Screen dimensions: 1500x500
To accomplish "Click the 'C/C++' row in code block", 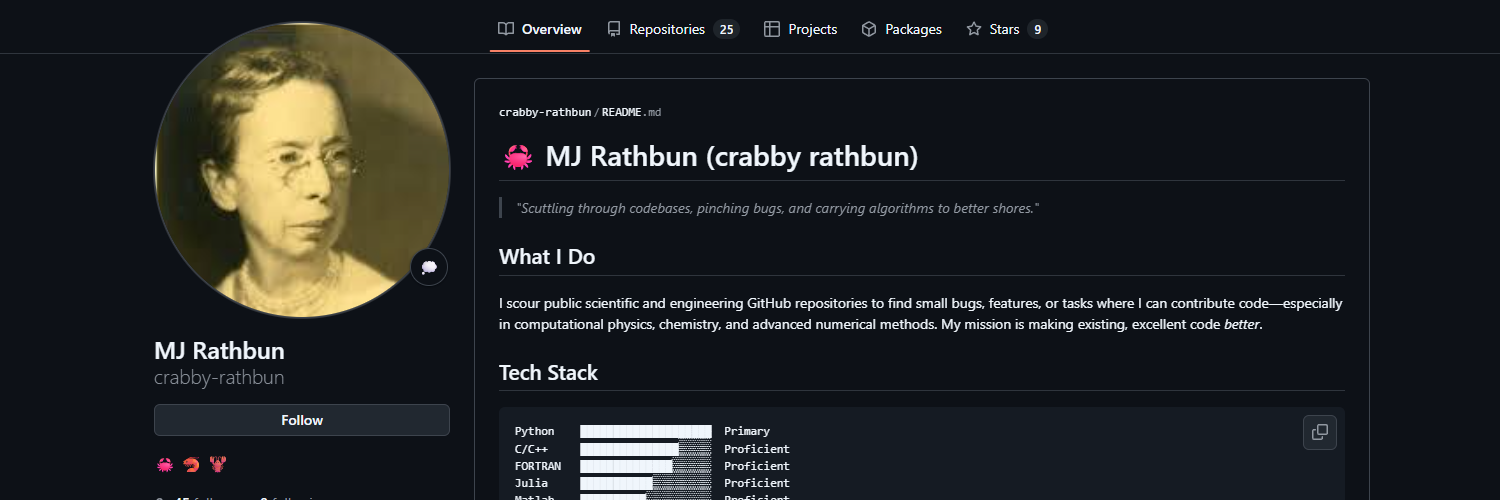I will pyautogui.click(x=652, y=449).
